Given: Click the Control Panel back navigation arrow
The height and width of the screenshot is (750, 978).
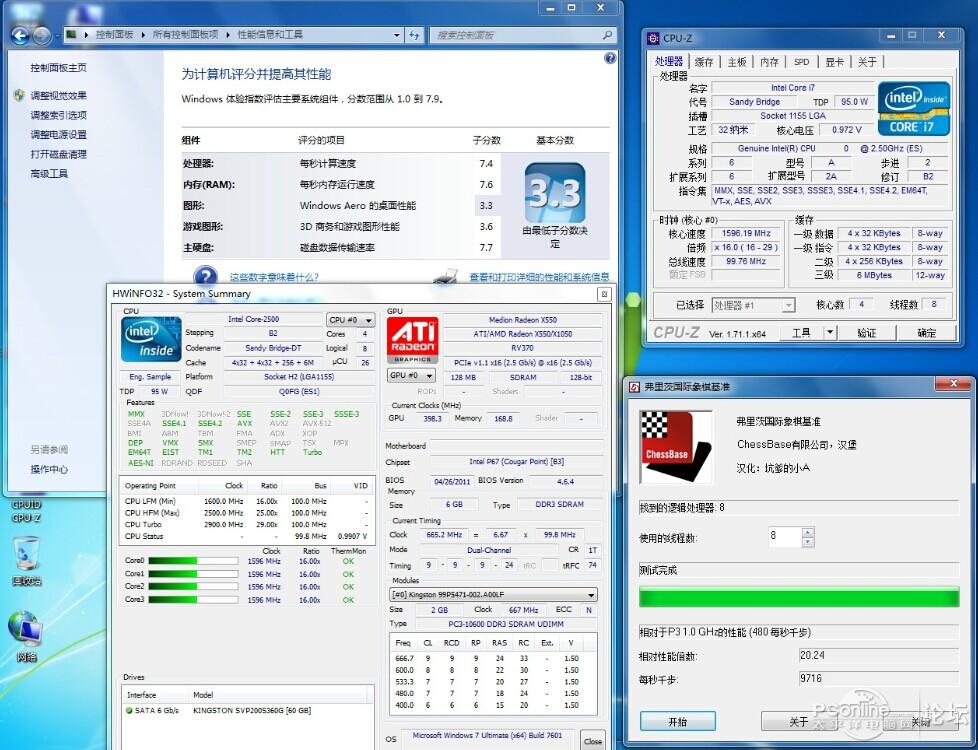Looking at the screenshot, I should pyautogui.click(x=20, y=36).
